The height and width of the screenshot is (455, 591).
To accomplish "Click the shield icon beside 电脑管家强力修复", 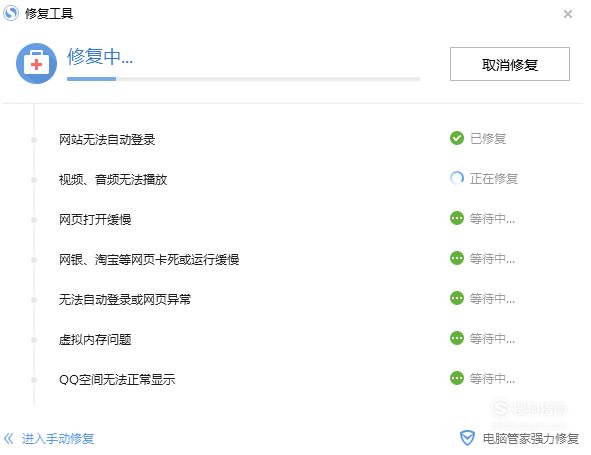I will pos(467,438).
